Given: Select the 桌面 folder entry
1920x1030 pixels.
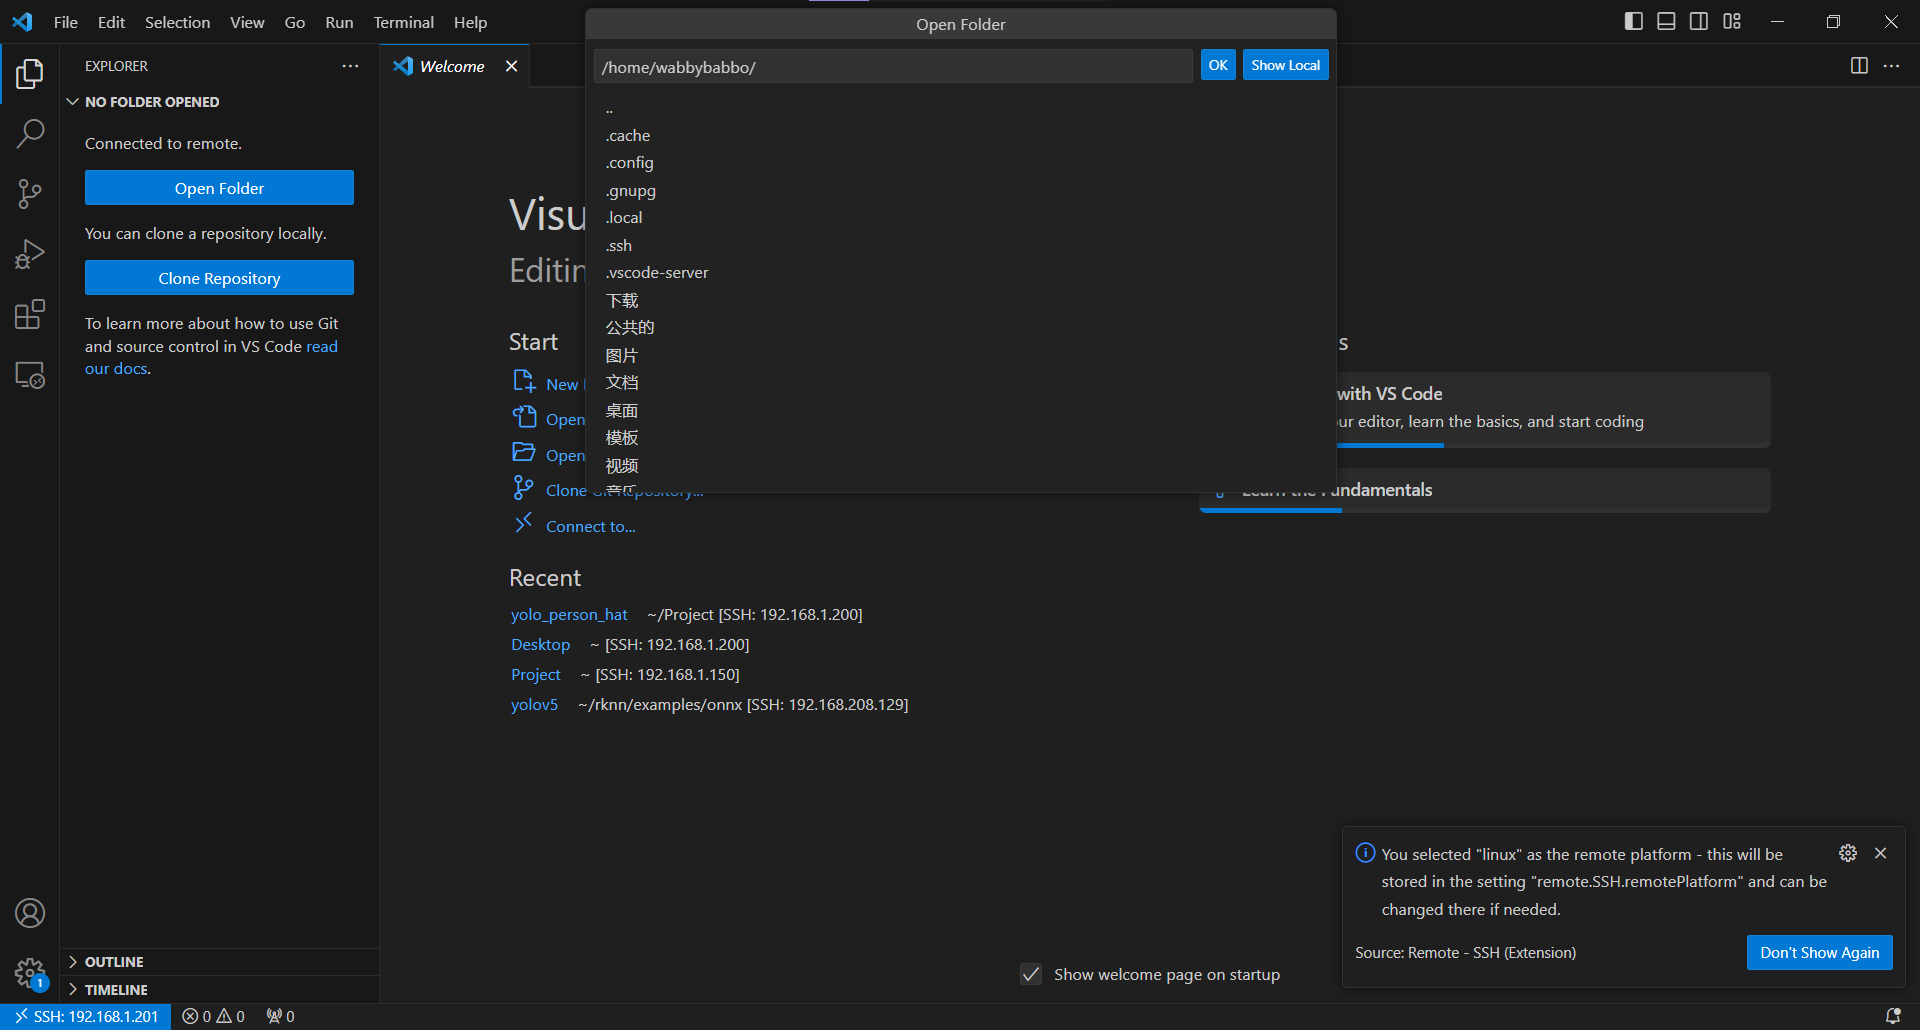Looking at the screenshot, I should pos(961,410).
